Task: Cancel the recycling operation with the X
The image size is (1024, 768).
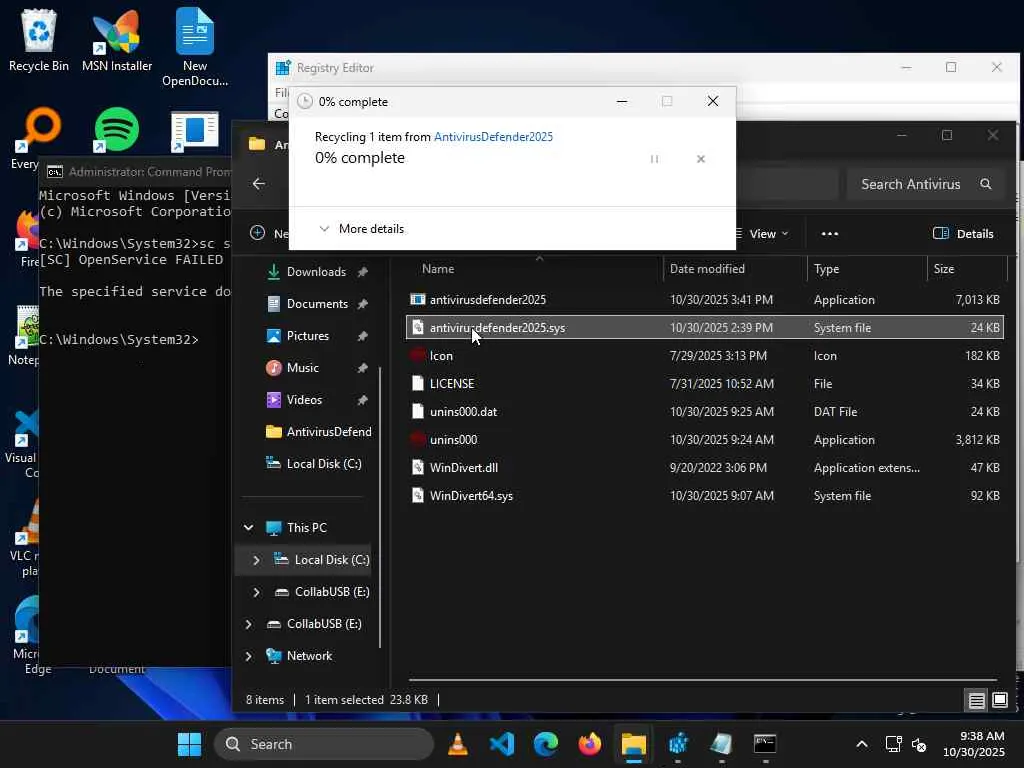Action: pos(701,159)
